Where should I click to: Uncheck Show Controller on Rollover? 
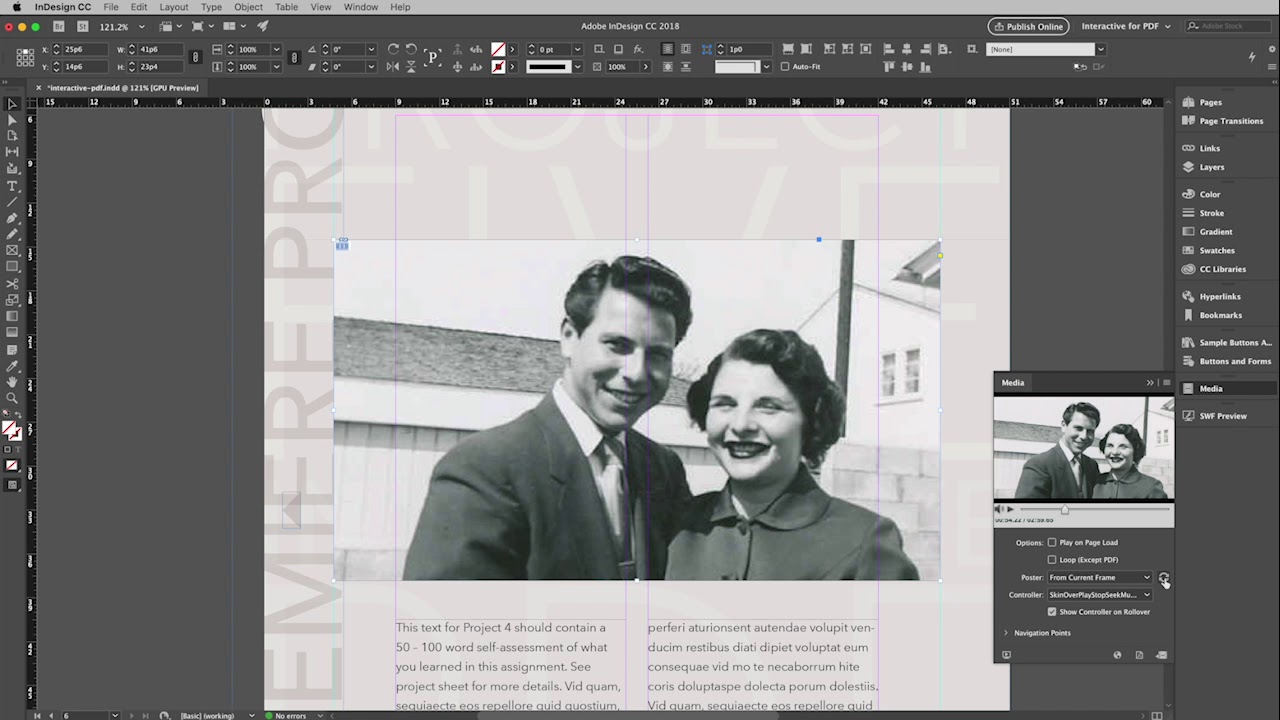[x=1052, y=612]
